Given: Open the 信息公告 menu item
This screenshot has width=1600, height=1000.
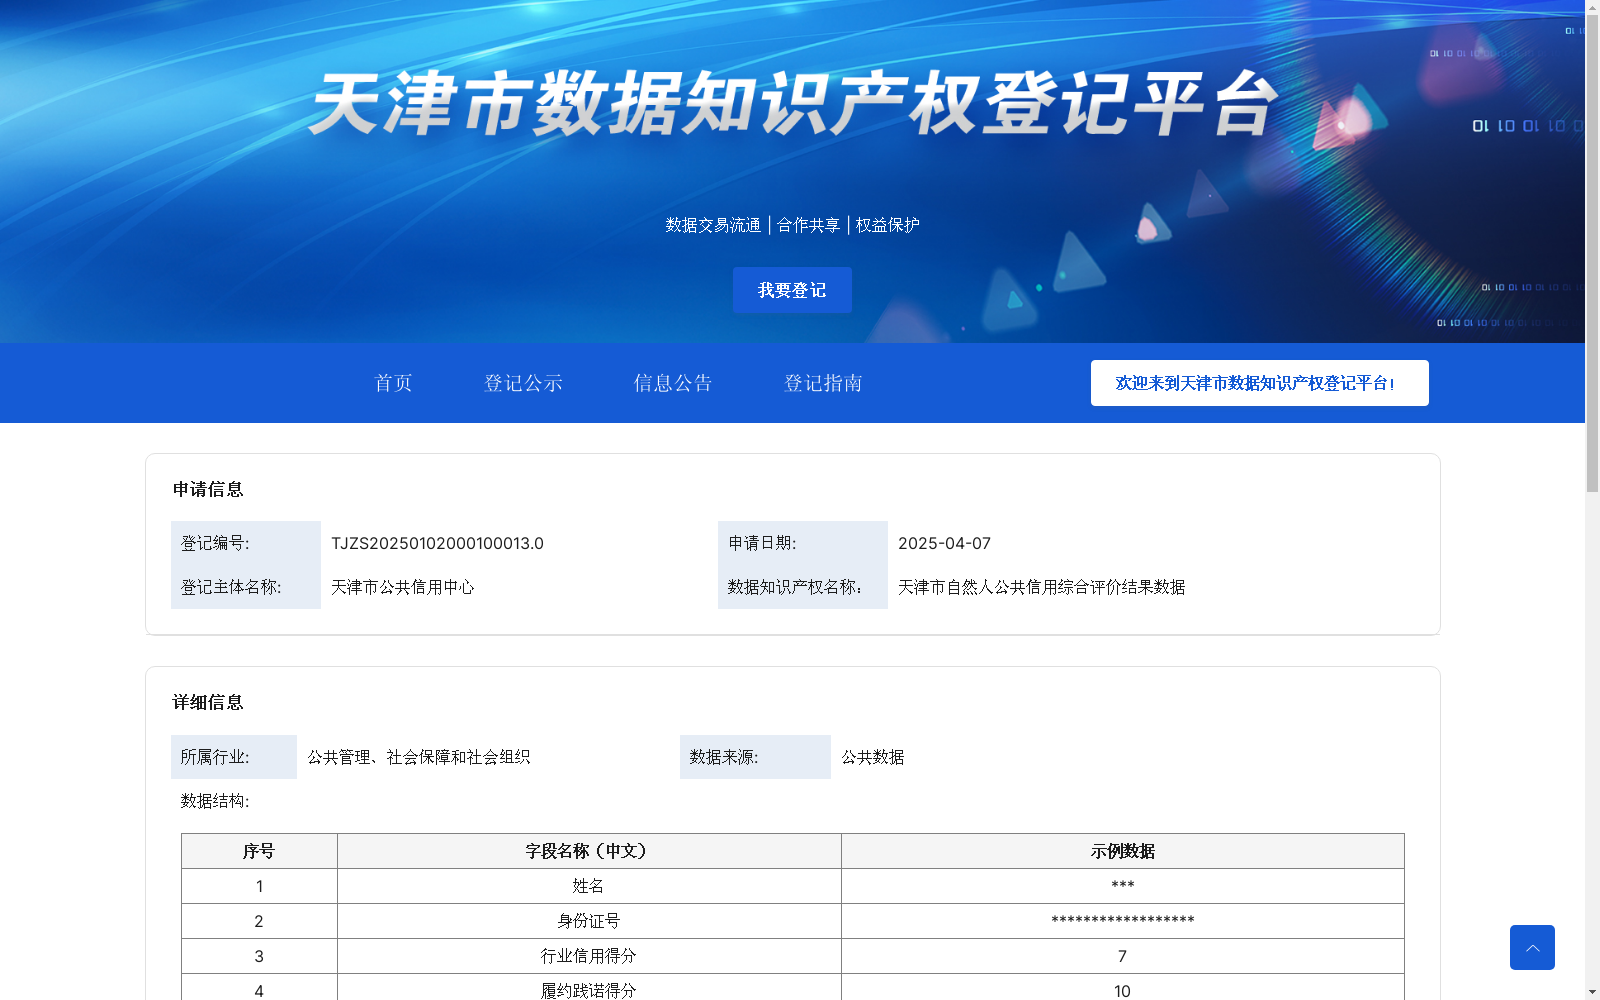Looking at the screenshot, I should (673, 383).
